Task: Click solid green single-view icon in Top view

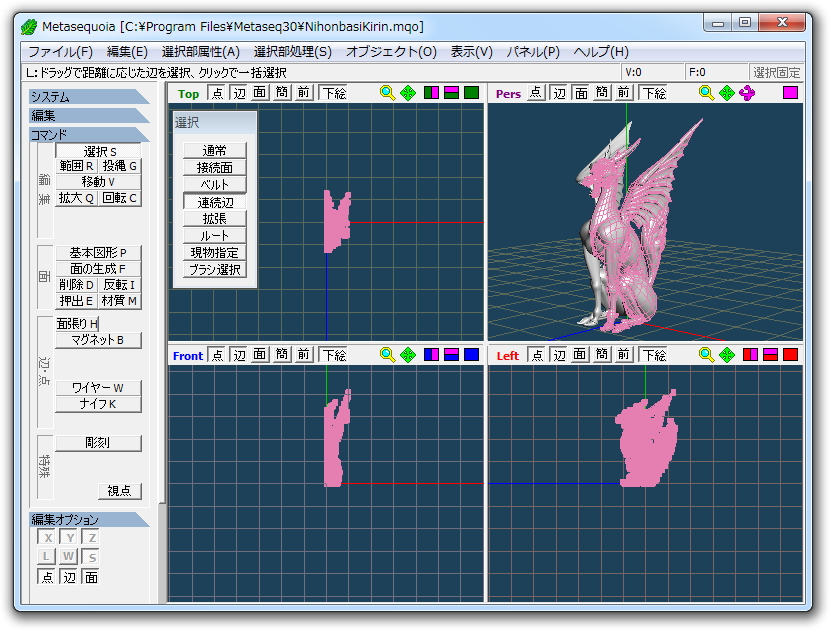Action: click(471, 93)
